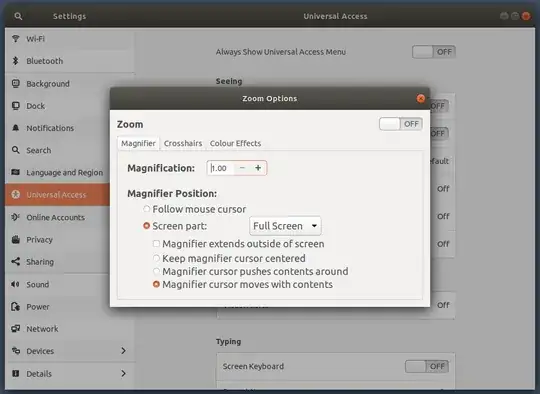Open Privacy settings panel

click(x=58, y=240)
